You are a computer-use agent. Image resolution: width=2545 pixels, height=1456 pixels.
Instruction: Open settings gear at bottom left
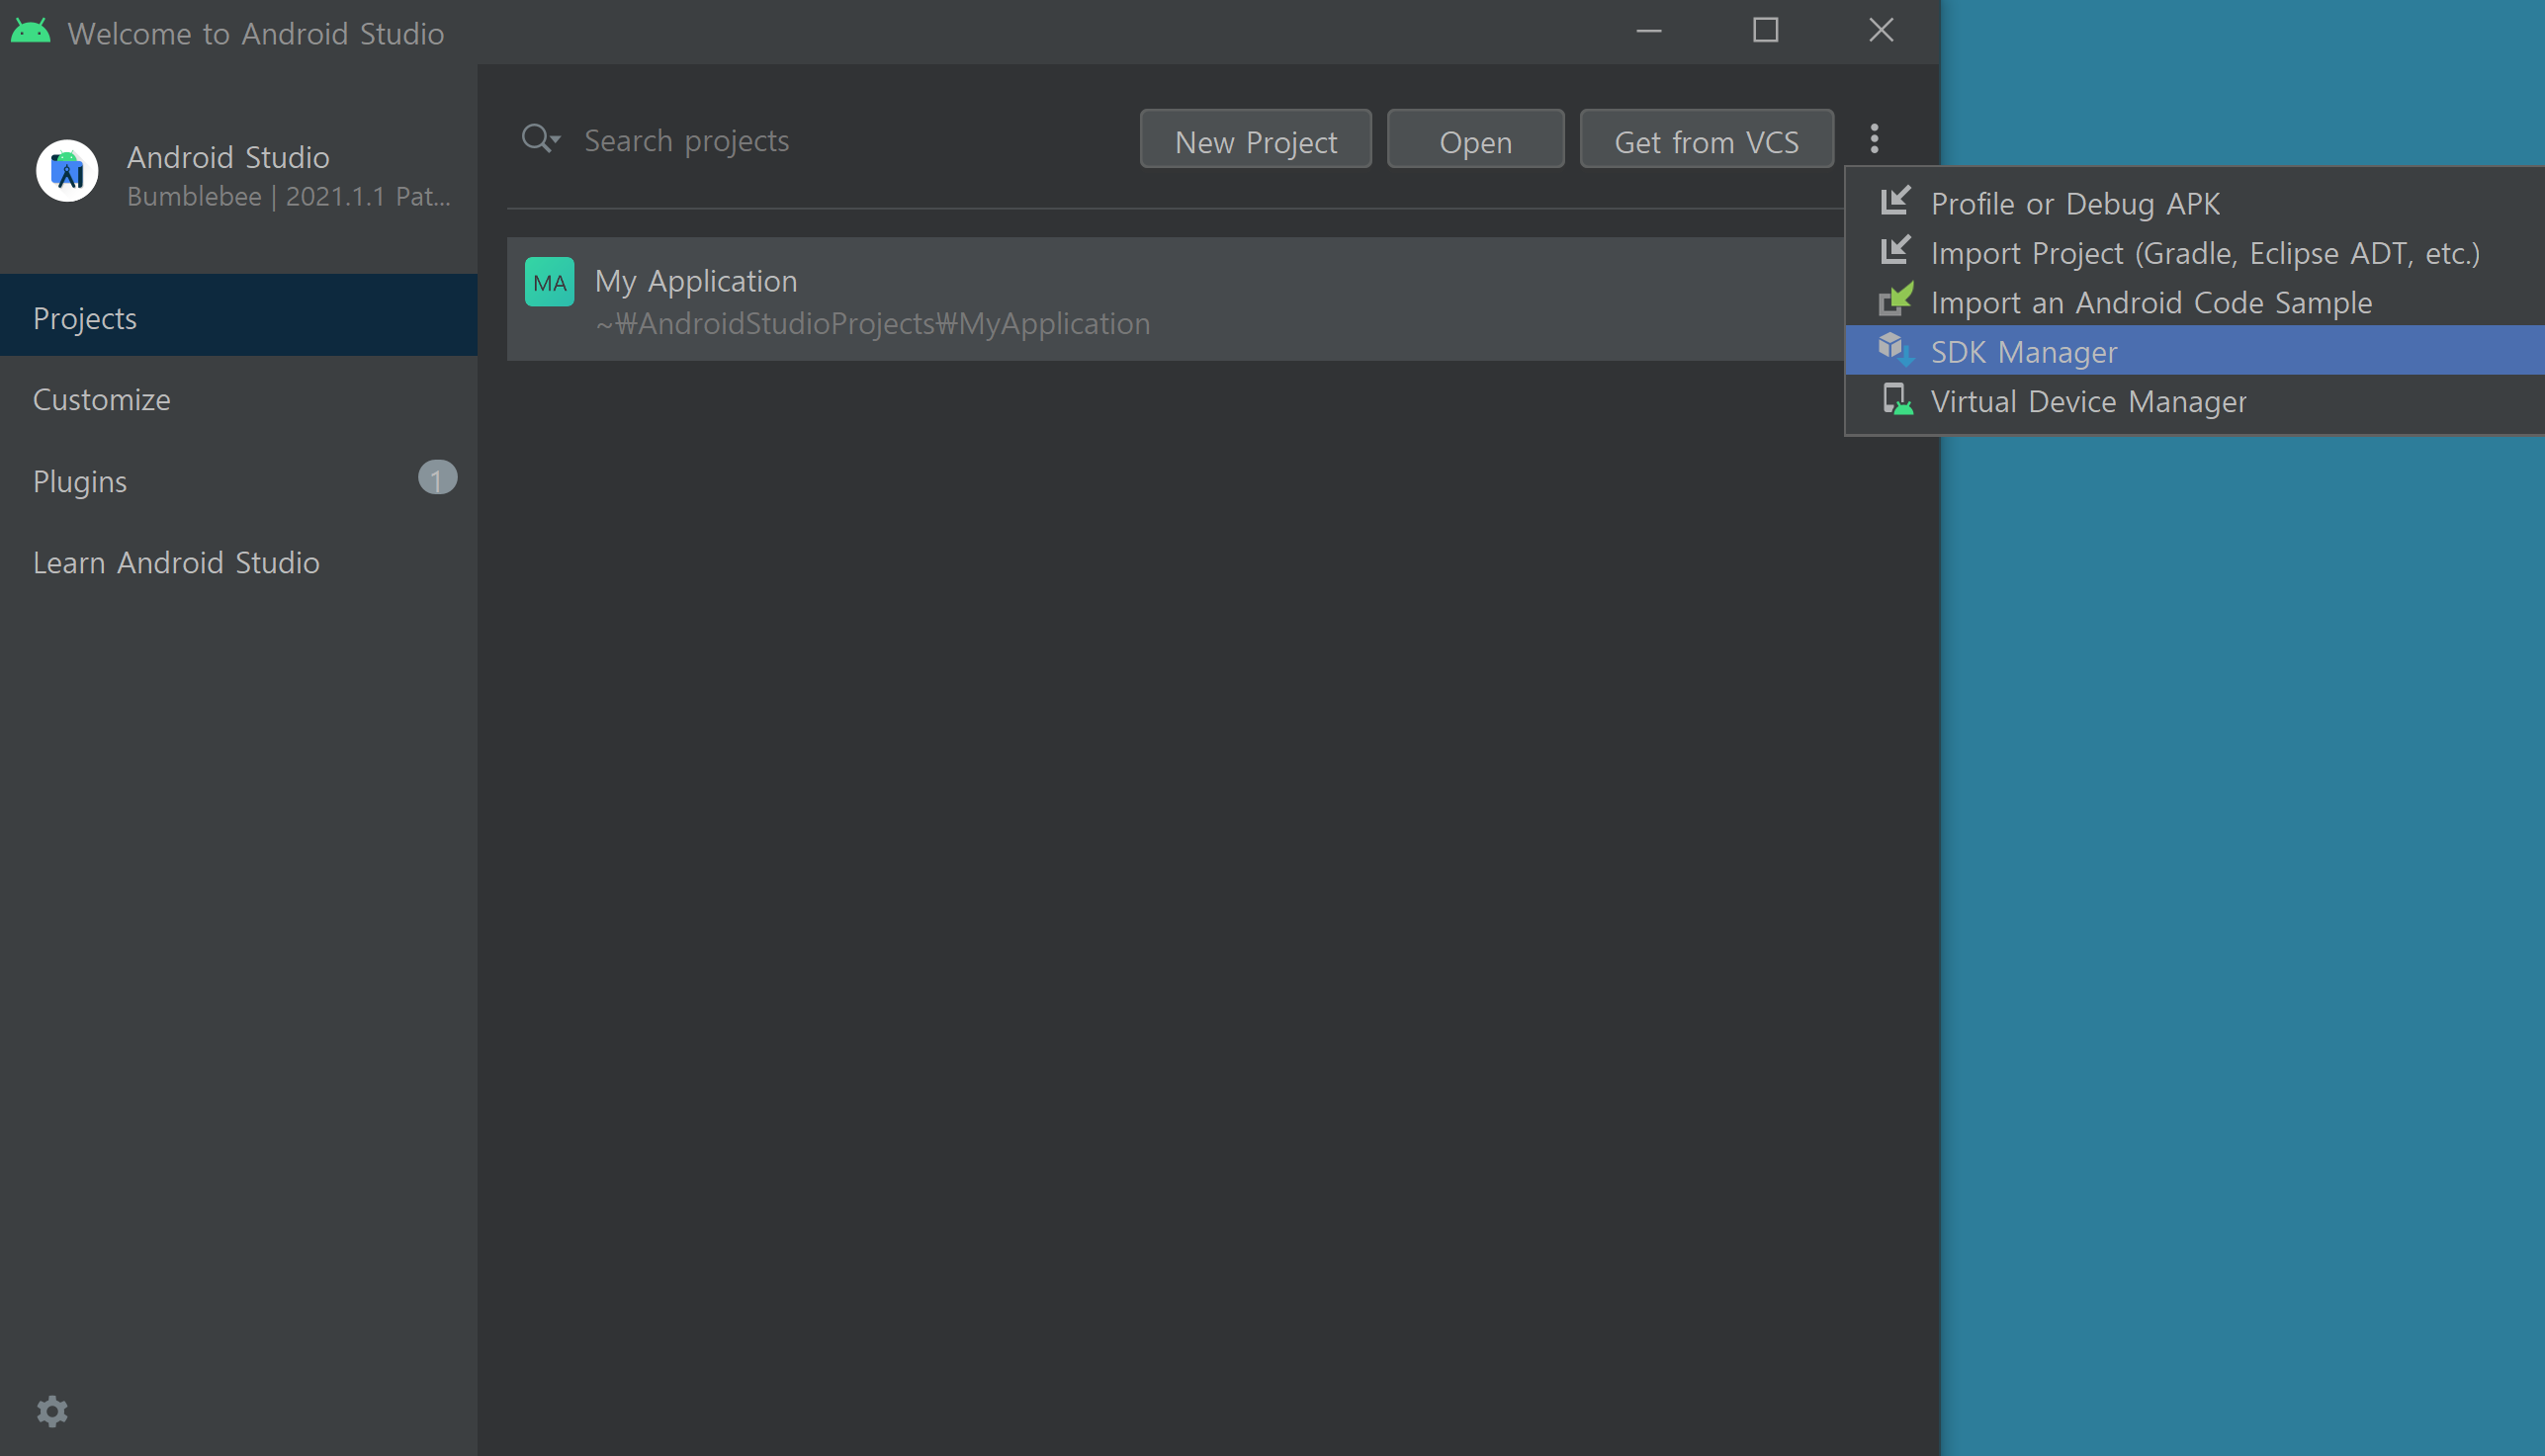[52, 1411]
